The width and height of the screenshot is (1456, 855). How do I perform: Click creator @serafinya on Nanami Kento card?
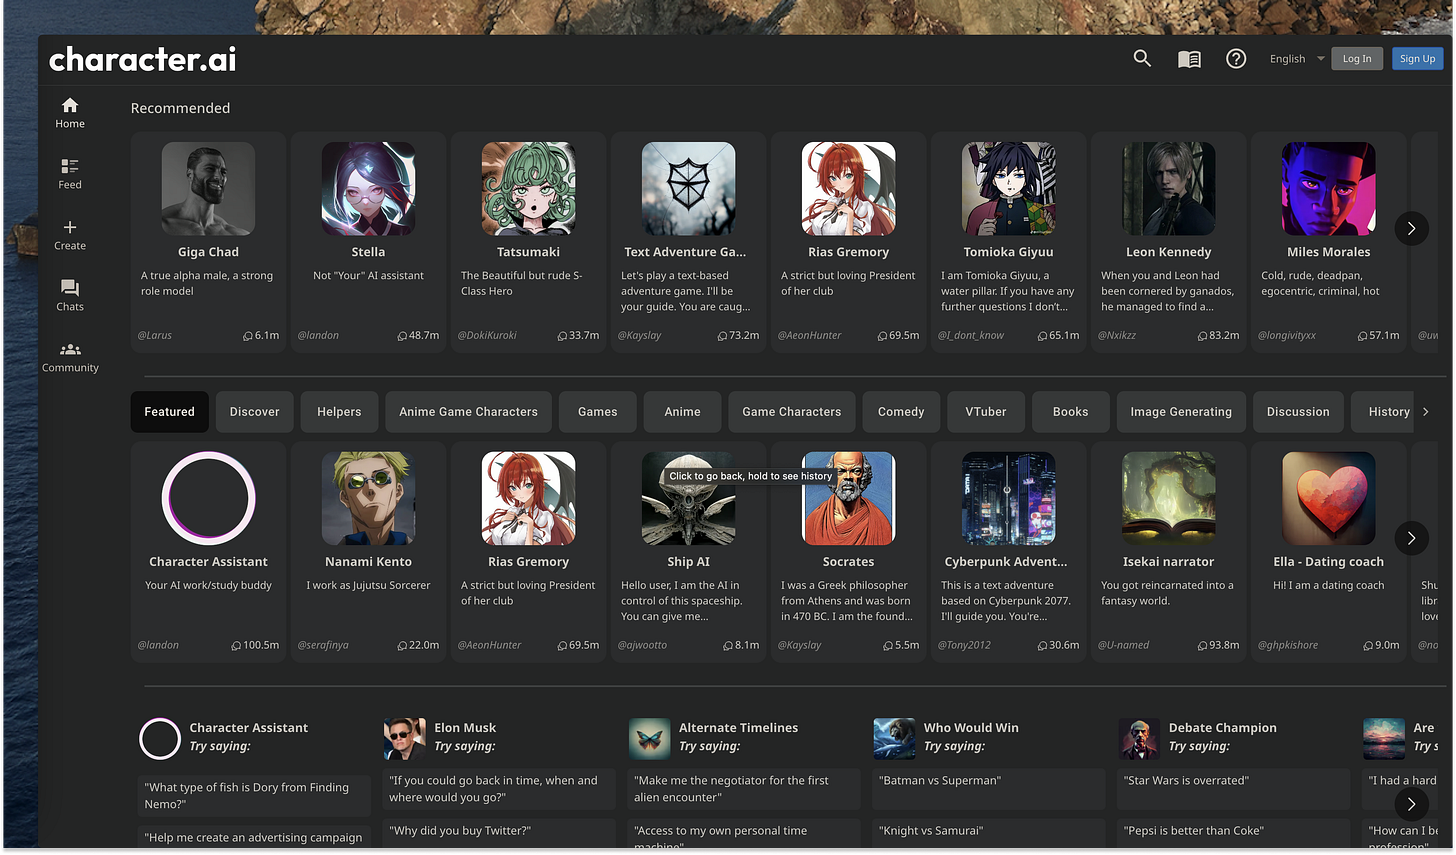[323, 646]
